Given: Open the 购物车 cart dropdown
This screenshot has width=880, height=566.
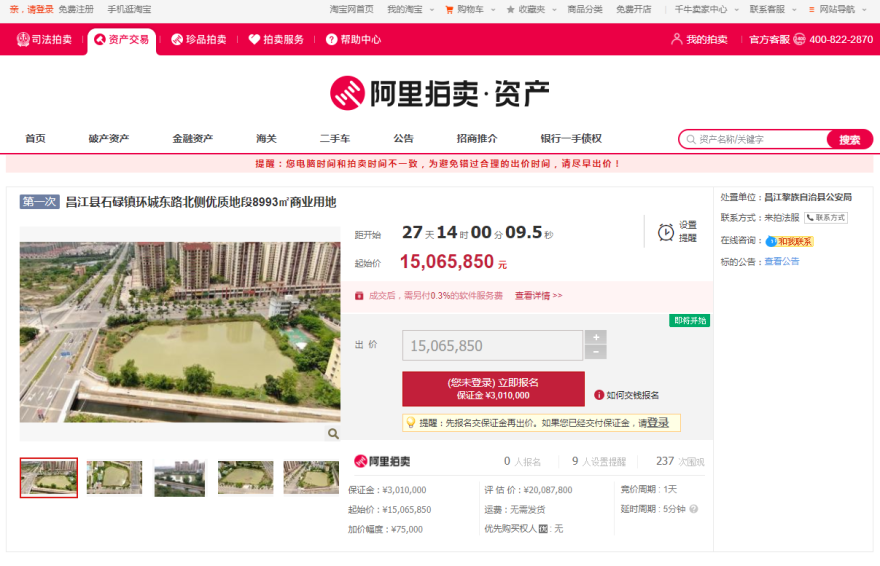Looking at the screenshot, I should point(470,9).
